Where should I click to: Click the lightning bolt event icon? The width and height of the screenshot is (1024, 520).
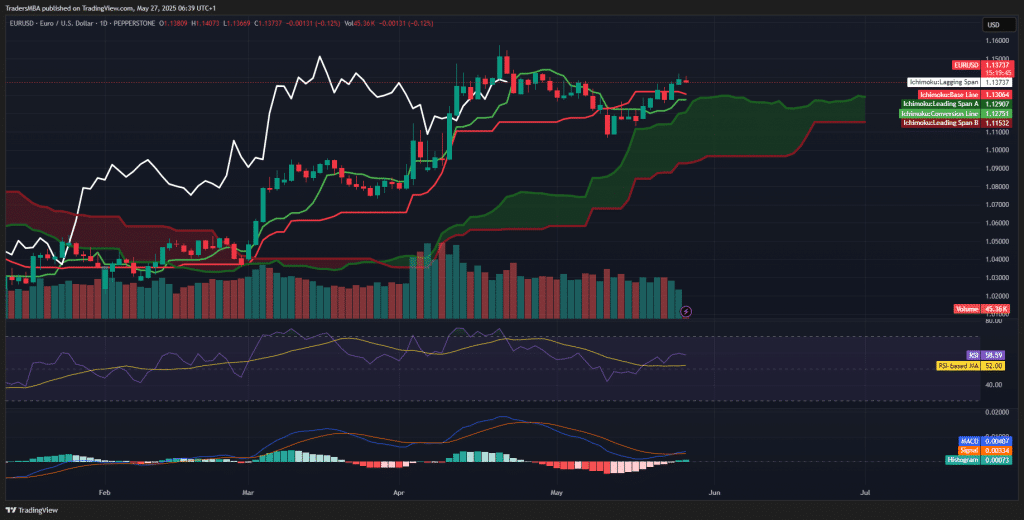pos(685,311)
